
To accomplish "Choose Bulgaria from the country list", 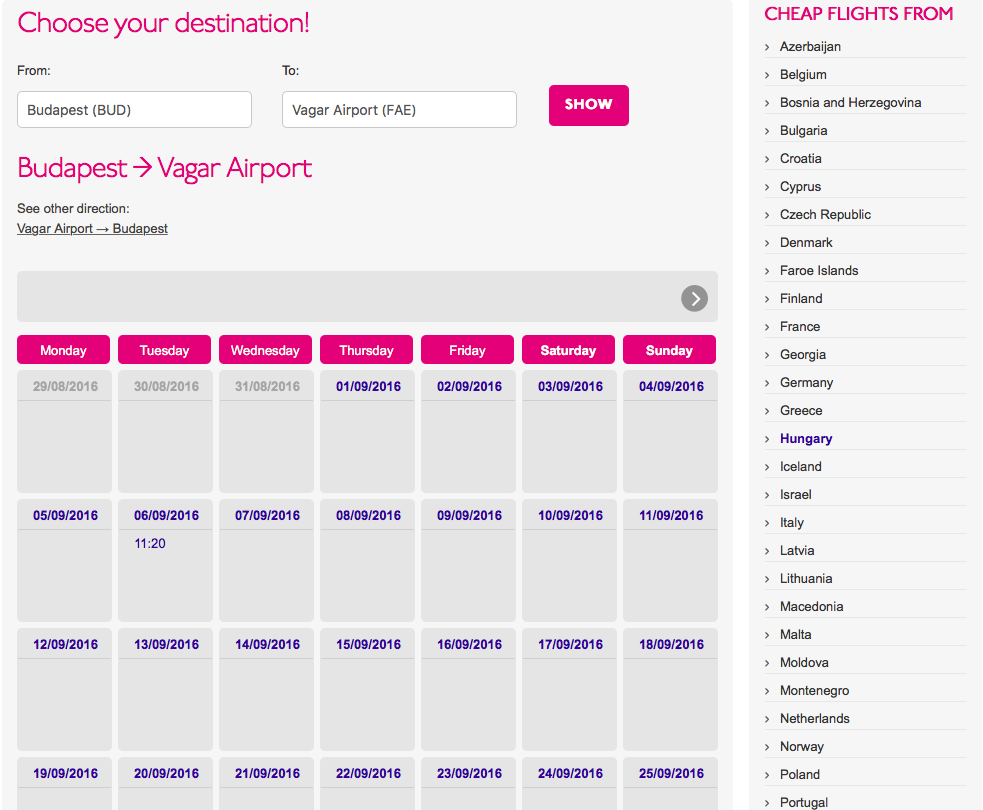I will point(803,130).
